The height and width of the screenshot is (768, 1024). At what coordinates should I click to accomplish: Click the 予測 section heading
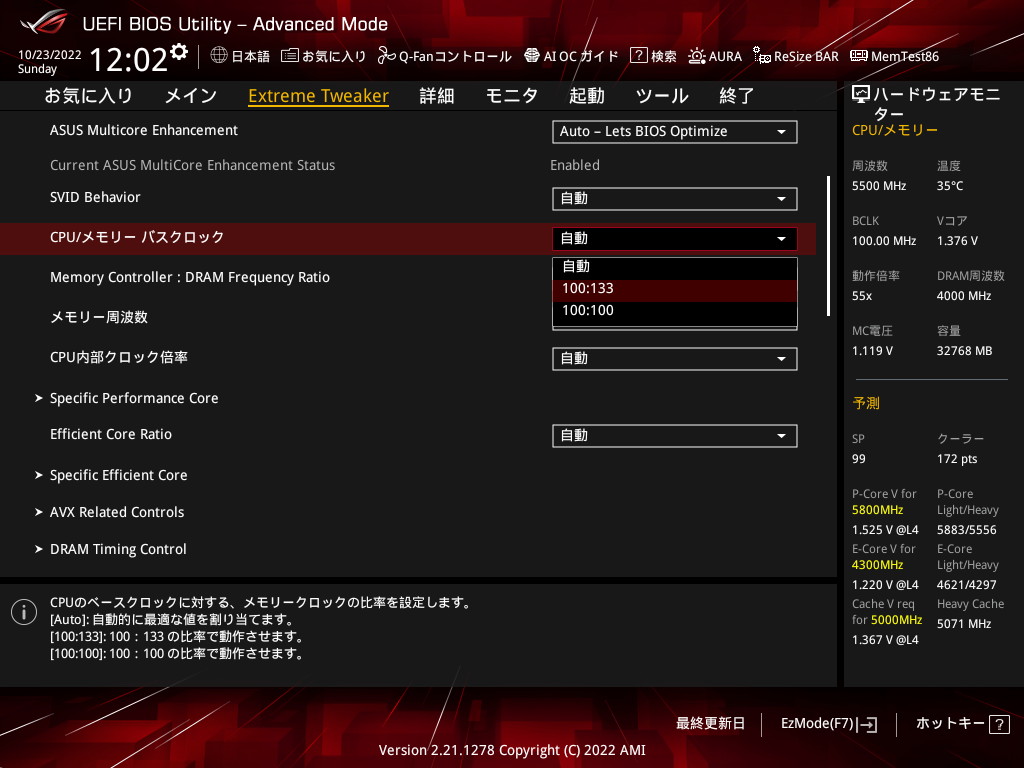pos(866,403)
